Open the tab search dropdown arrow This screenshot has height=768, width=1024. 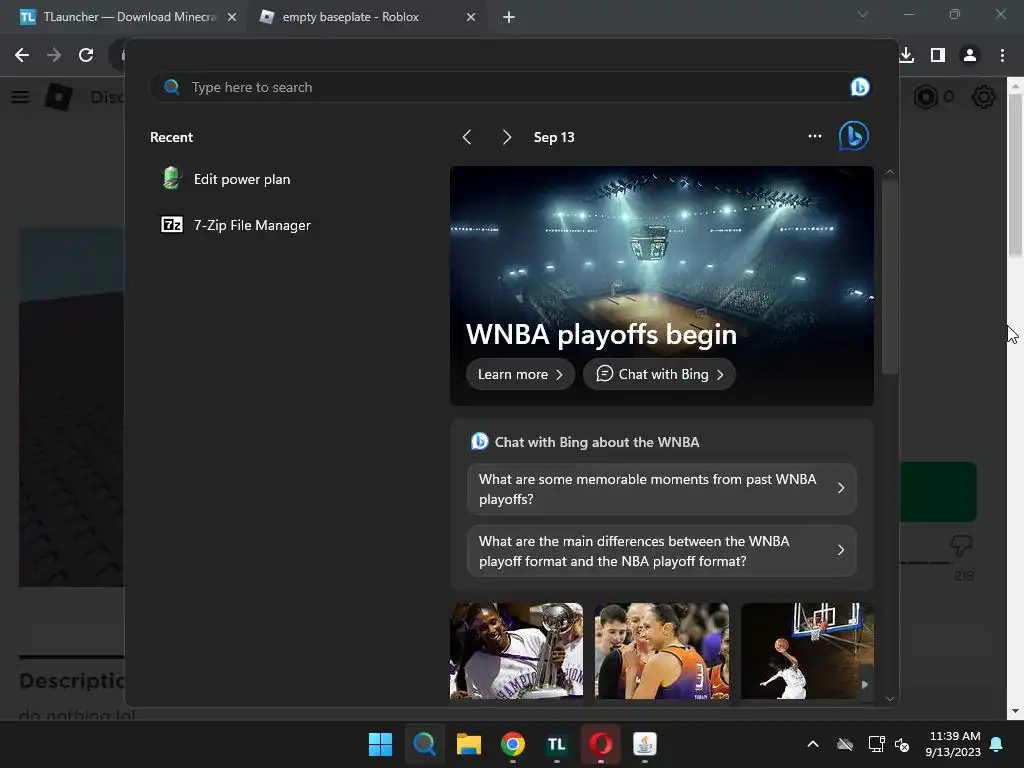click(x=863, y=14)
